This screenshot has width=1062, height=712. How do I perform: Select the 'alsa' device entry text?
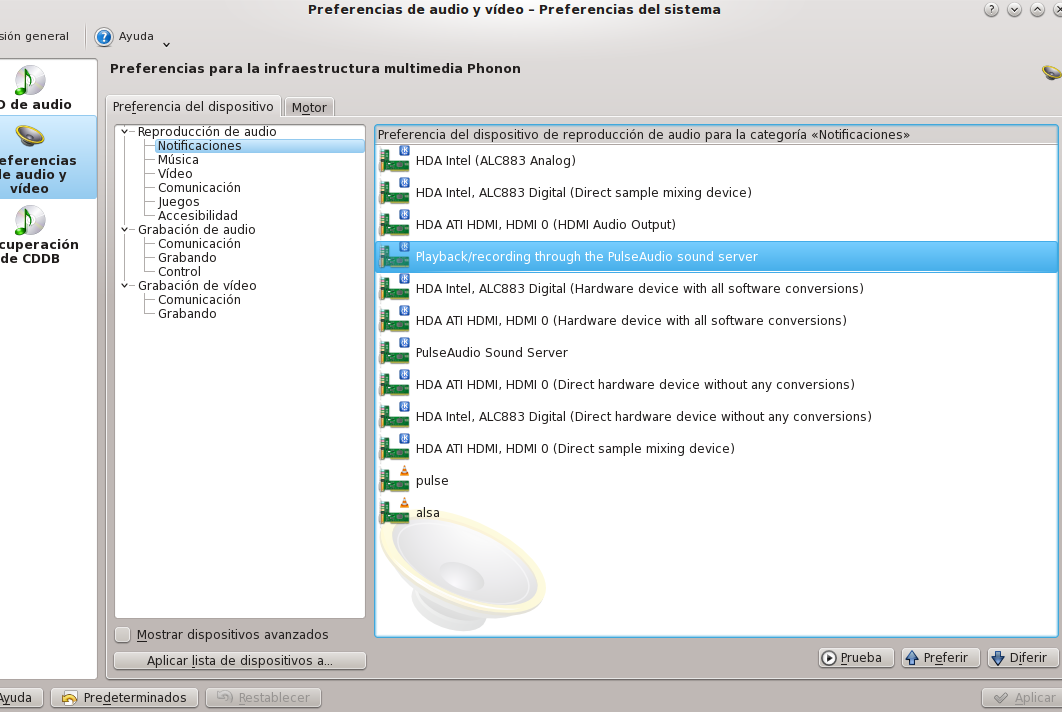point(427,512)
